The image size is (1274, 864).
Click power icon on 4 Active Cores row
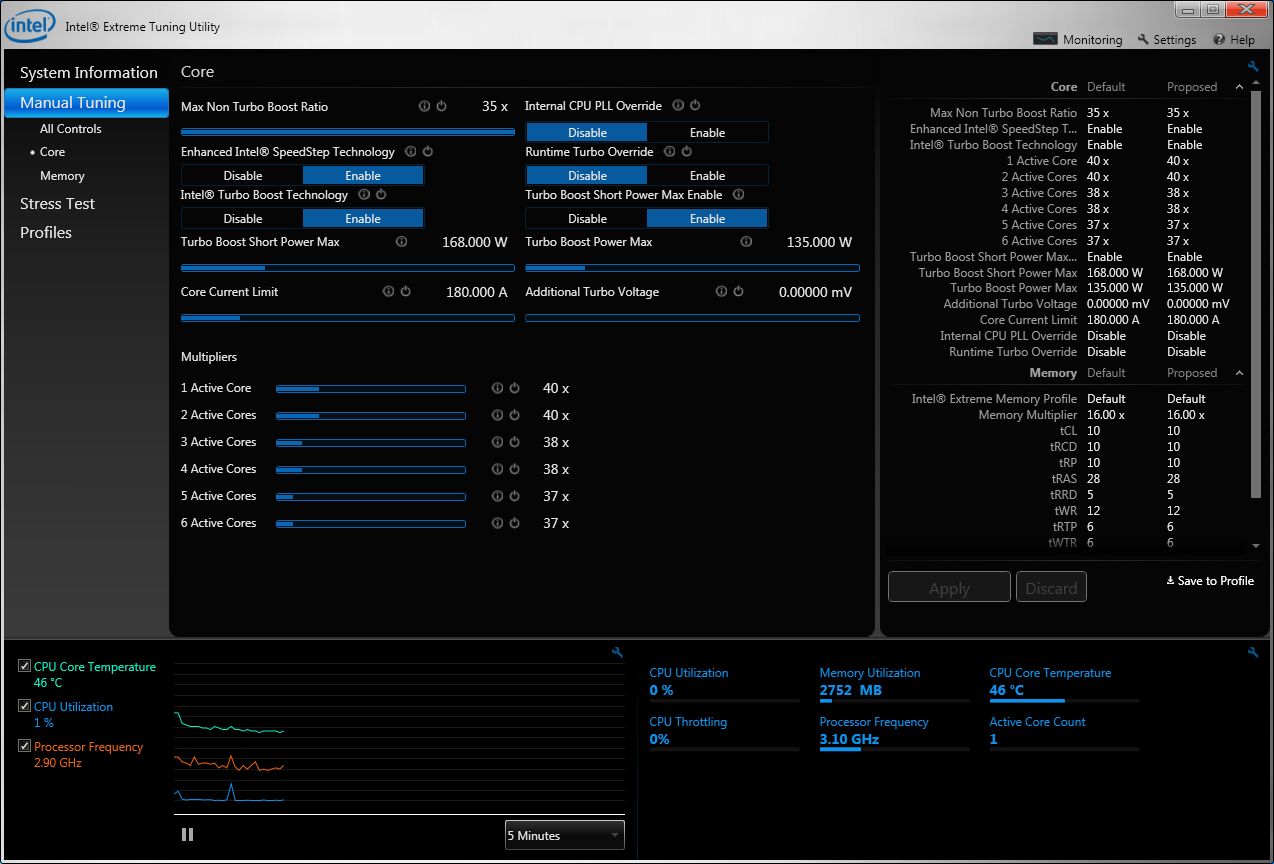[x=514, y=469]
